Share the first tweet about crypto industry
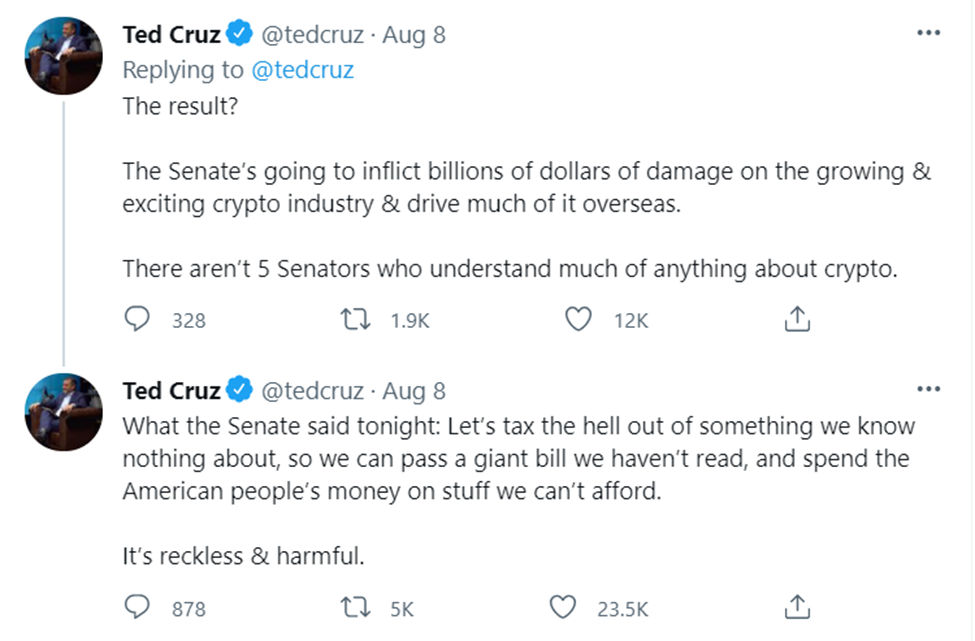This screenshot has height=641, width=975. tap(796, 320)
